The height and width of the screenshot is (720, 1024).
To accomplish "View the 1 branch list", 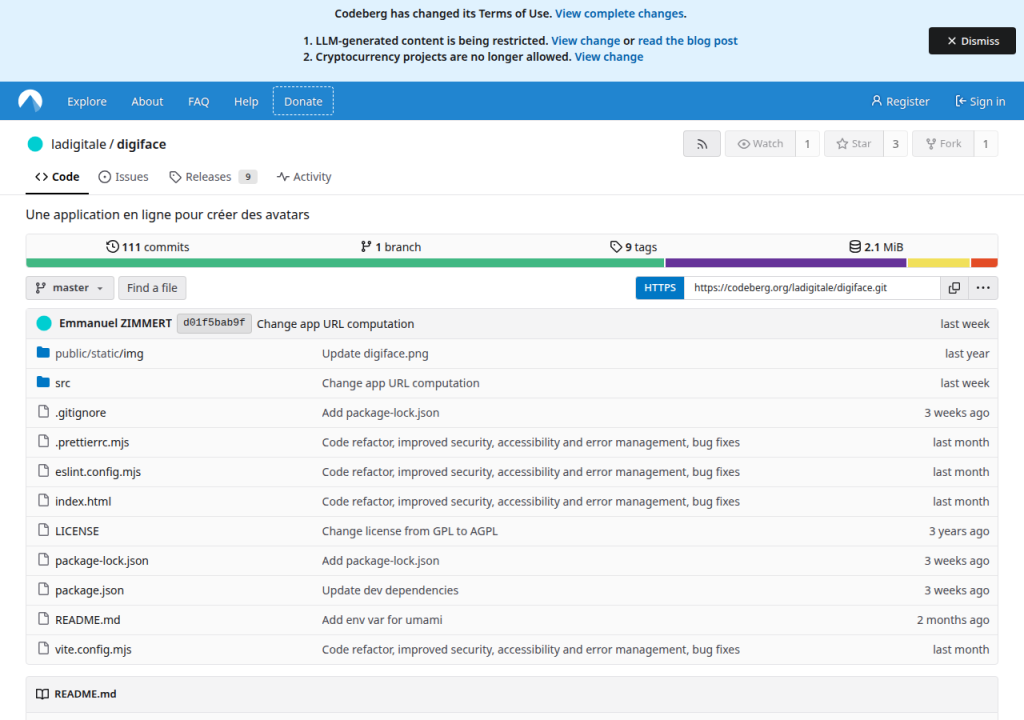I will click(x=391, y=247).
